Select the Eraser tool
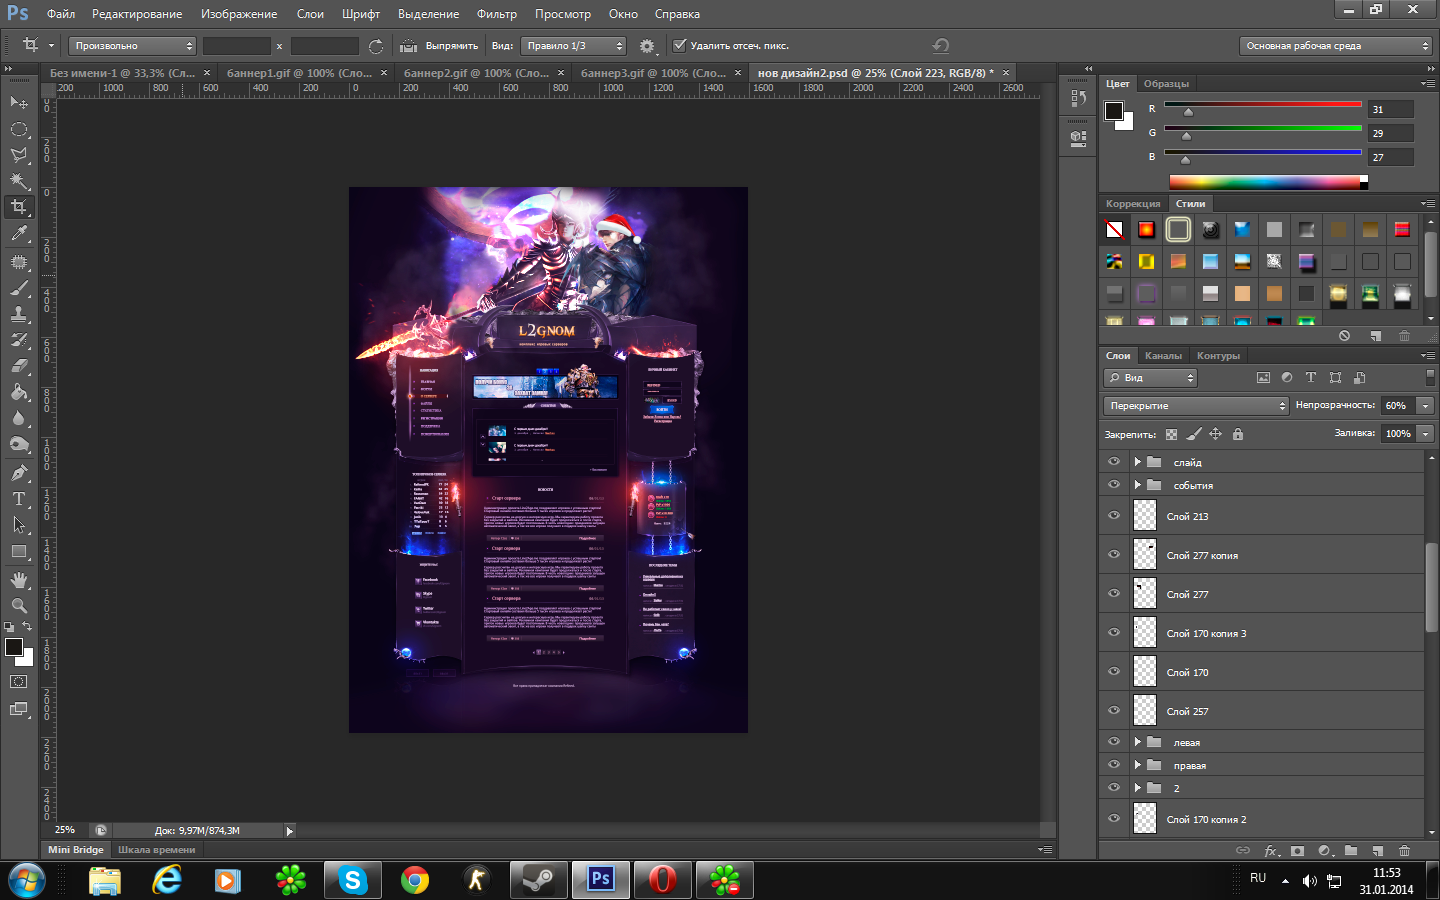This screenshot has width=1440, height=900. 19,365
